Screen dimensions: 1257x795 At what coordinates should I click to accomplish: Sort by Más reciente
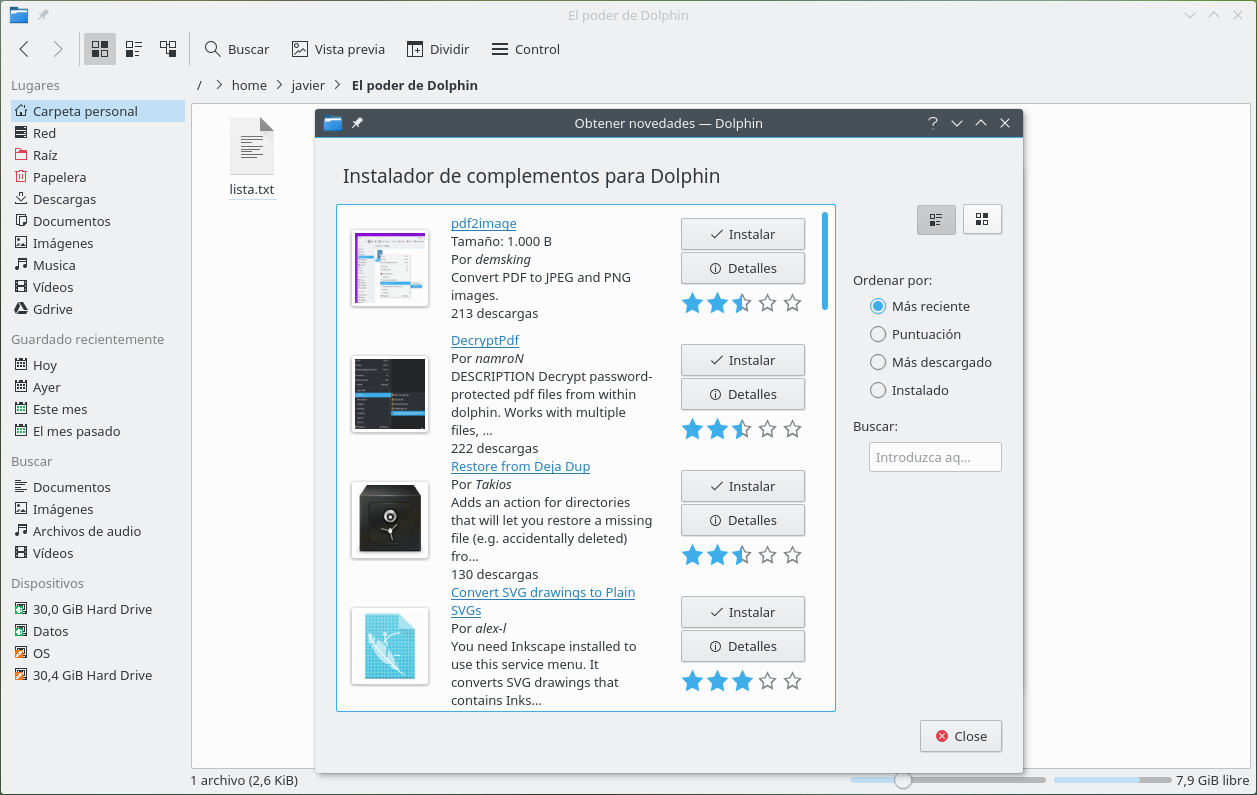920,306
